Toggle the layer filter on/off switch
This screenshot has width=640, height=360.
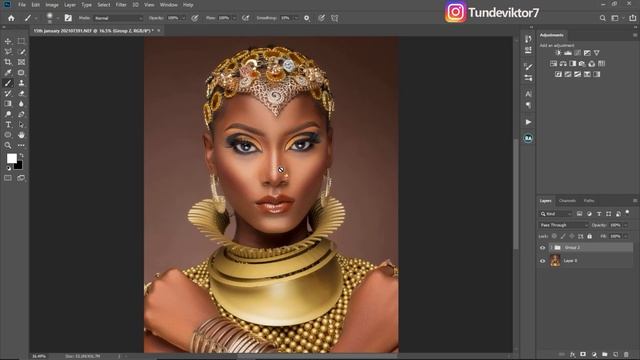627,213
